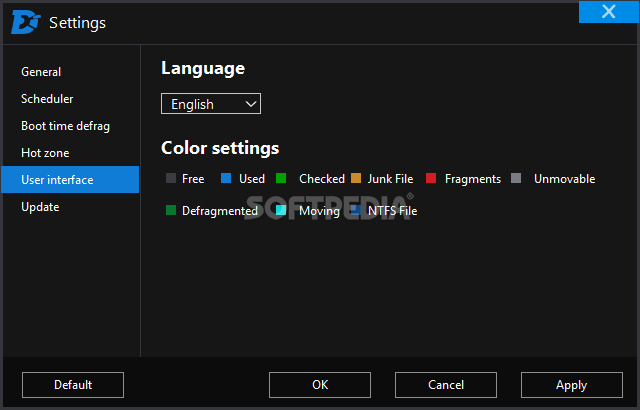This screenshot has height=410, width=640.
Task: Click the Fragments label text
Action: click(473, 179)
